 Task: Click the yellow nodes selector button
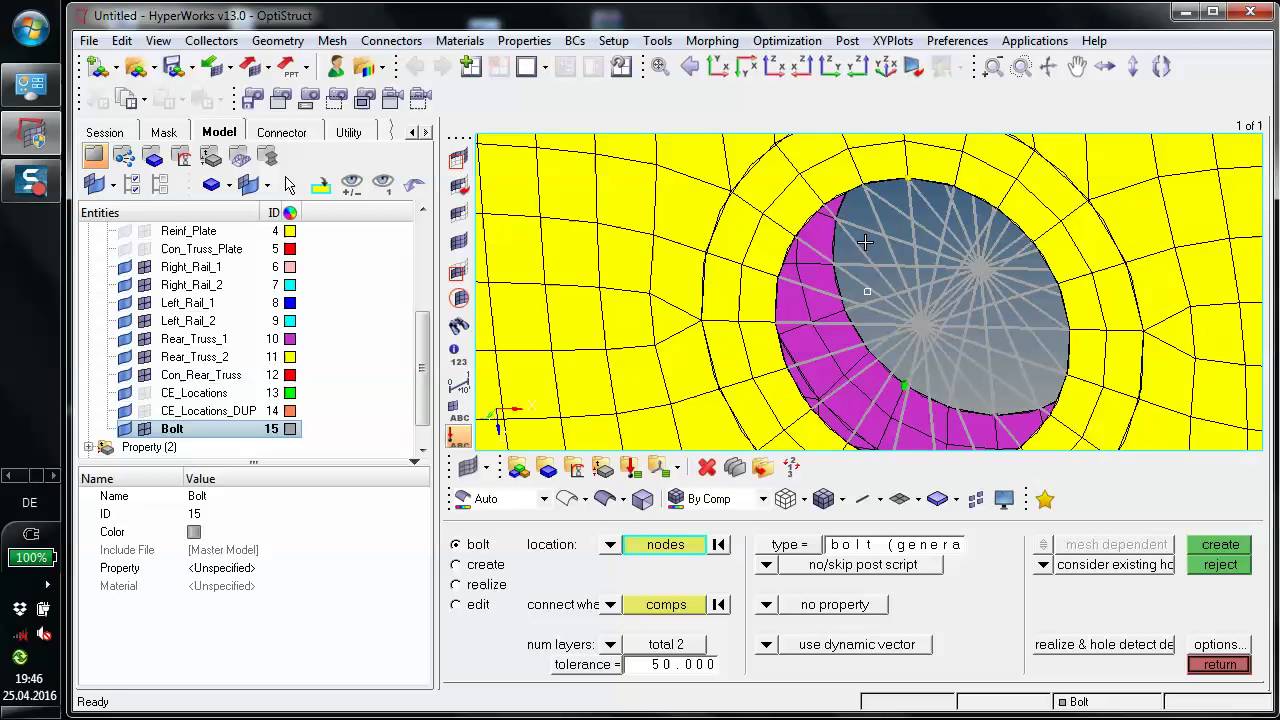click(x=665, y=545)
